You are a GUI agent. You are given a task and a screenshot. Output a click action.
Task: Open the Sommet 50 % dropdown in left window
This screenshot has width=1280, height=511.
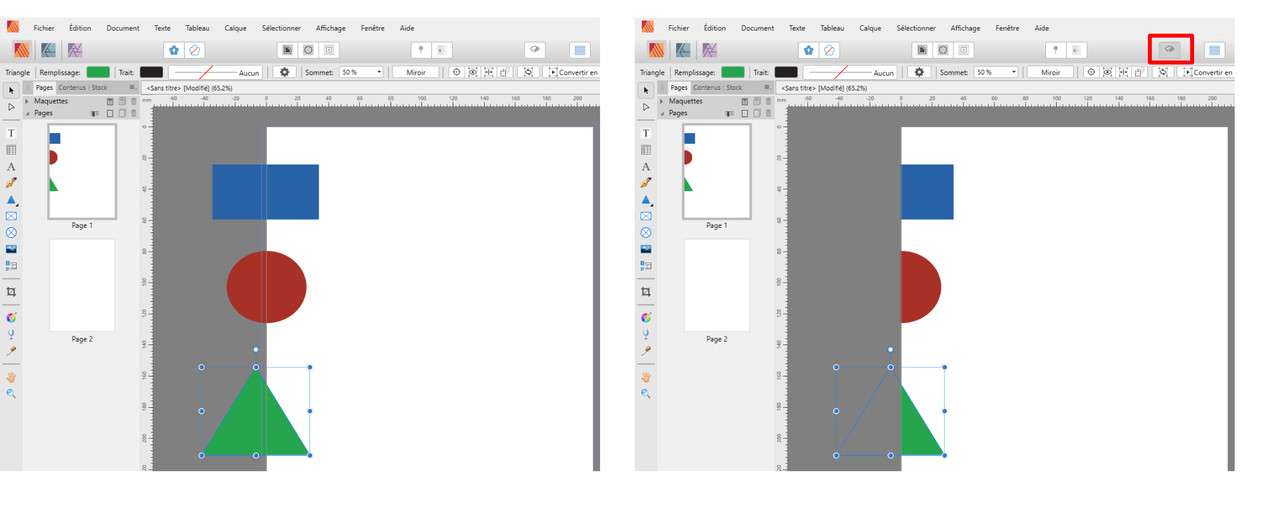(x=362, y=72)
